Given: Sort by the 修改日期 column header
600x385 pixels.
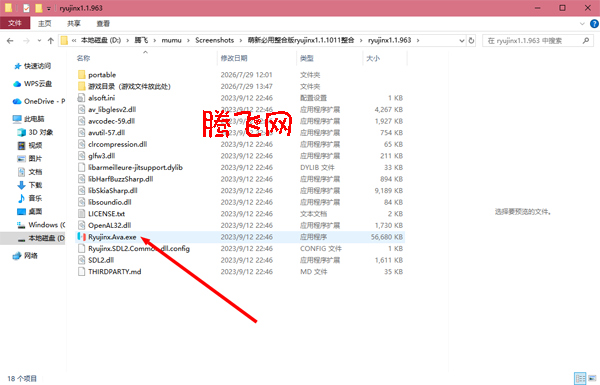Looking at the screenshot, I should [x=234, y=58].
